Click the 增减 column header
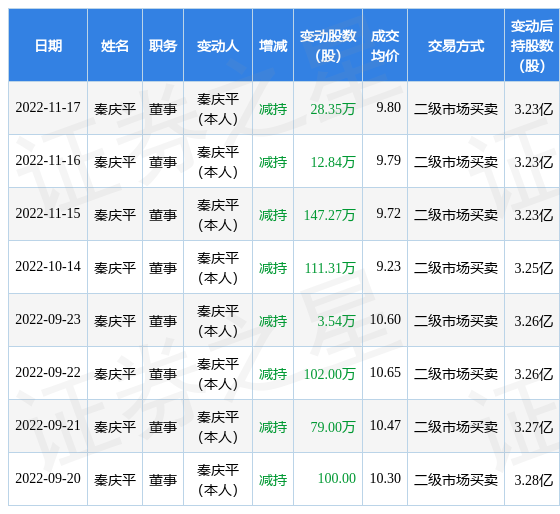Screen dimensions: 560x514 [273, 46]
